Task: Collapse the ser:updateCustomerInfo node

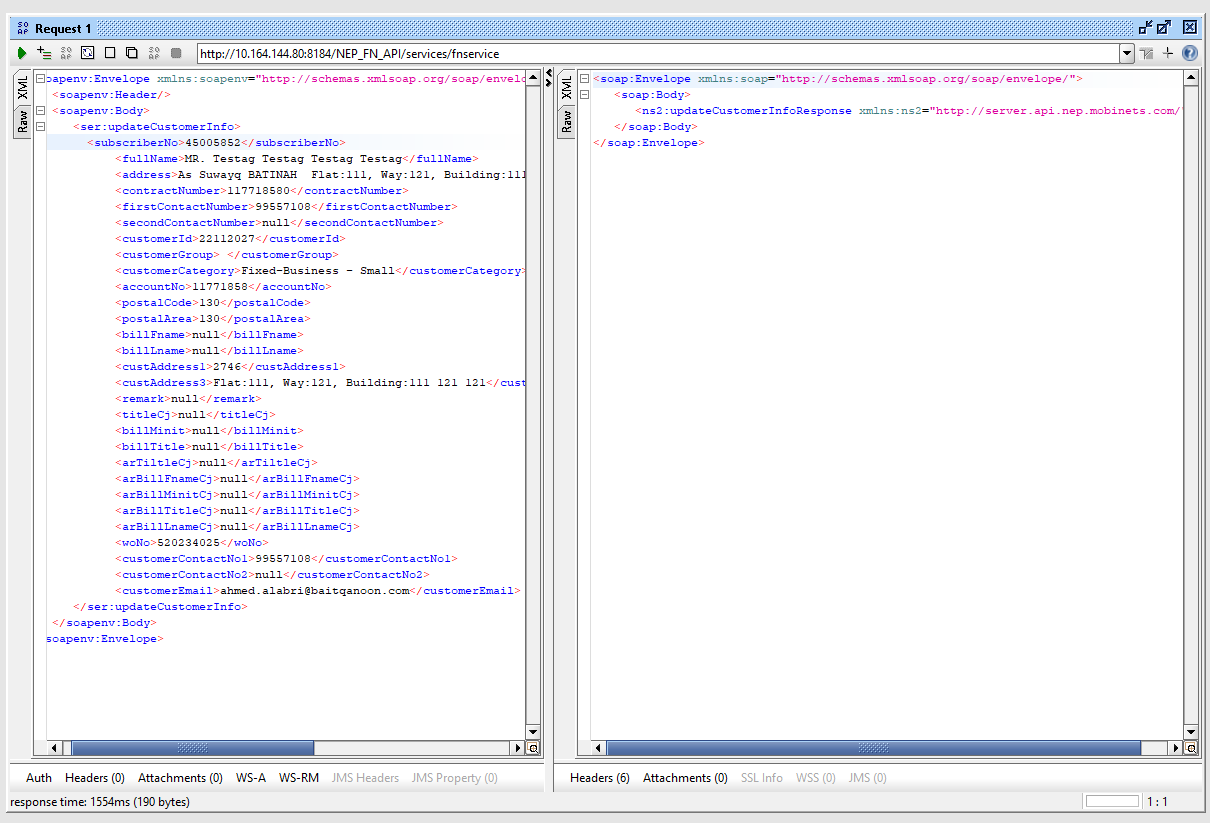Action: (40, 127)
